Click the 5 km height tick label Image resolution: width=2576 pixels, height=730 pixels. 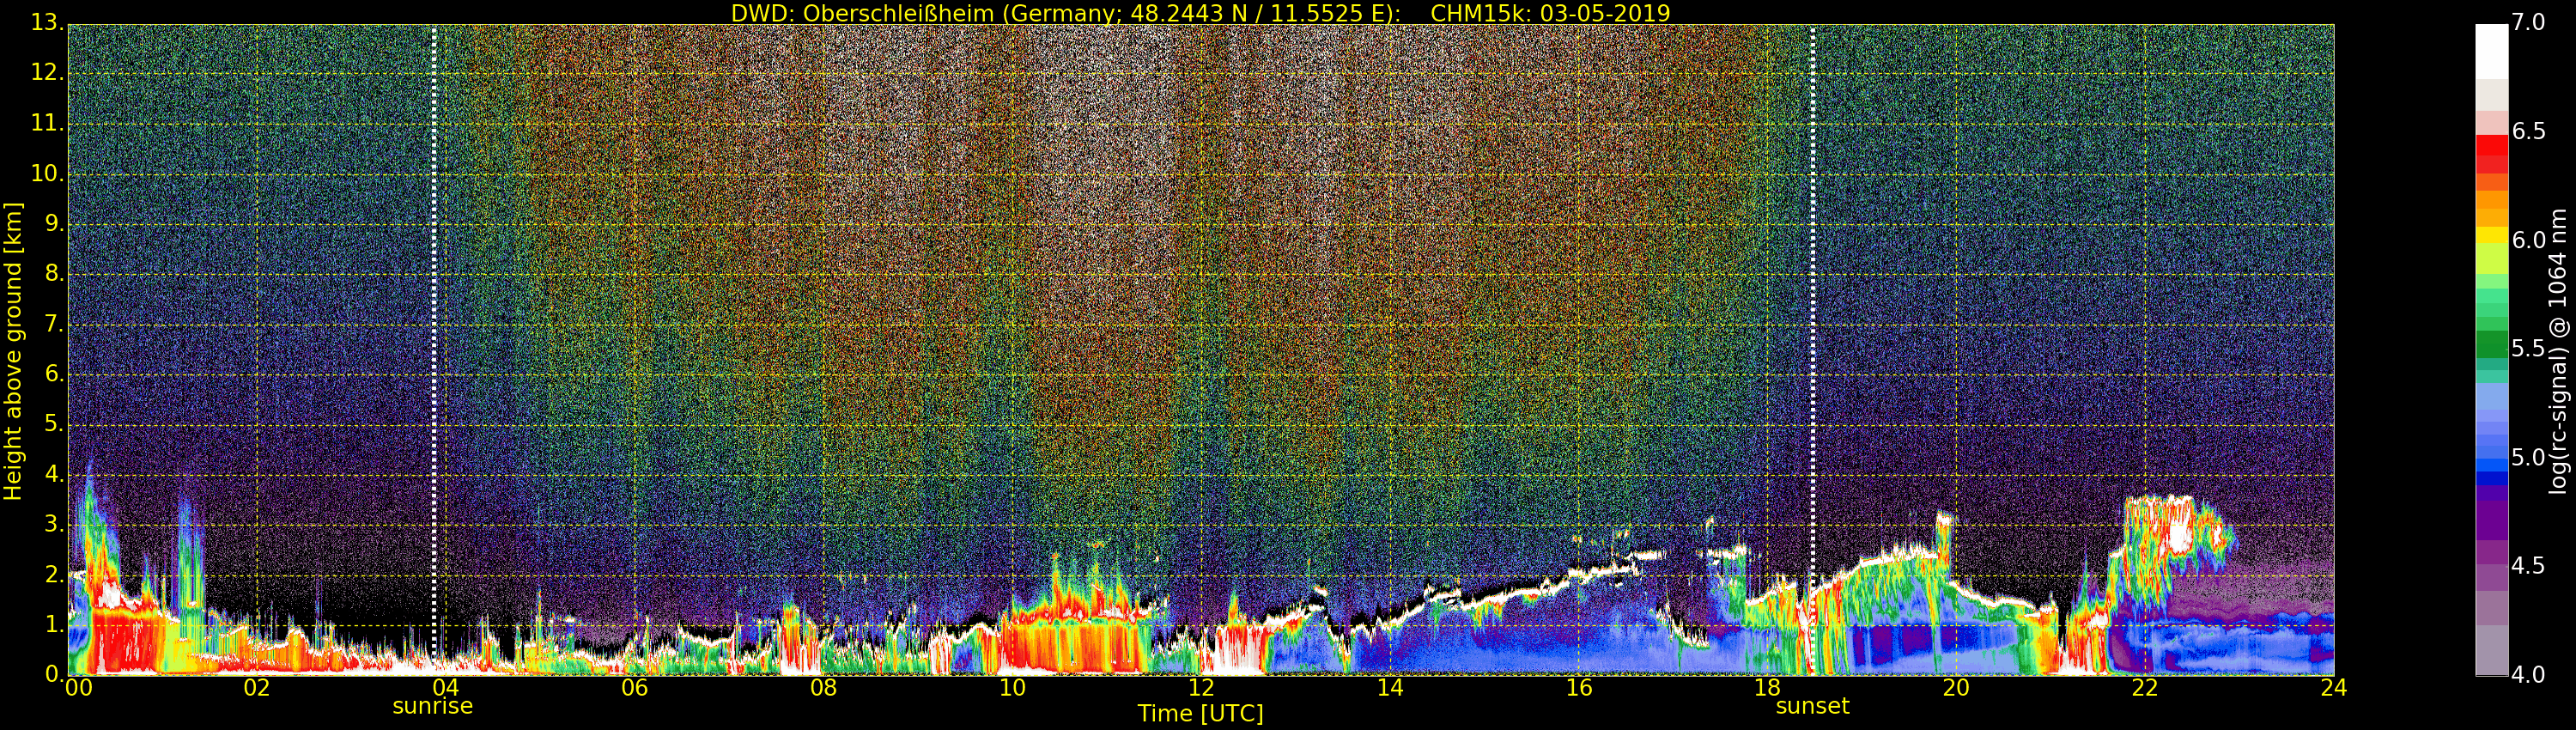coord(54,424)
